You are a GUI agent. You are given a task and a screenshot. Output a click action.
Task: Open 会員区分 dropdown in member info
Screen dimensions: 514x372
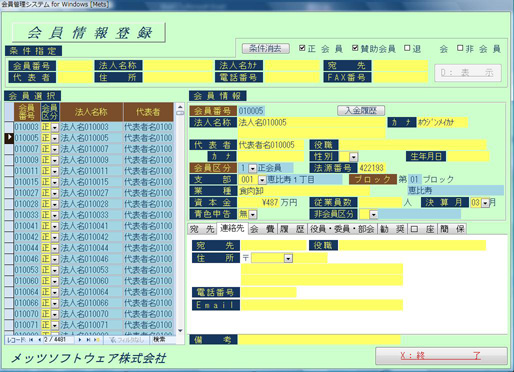click(x=252, y=168)
